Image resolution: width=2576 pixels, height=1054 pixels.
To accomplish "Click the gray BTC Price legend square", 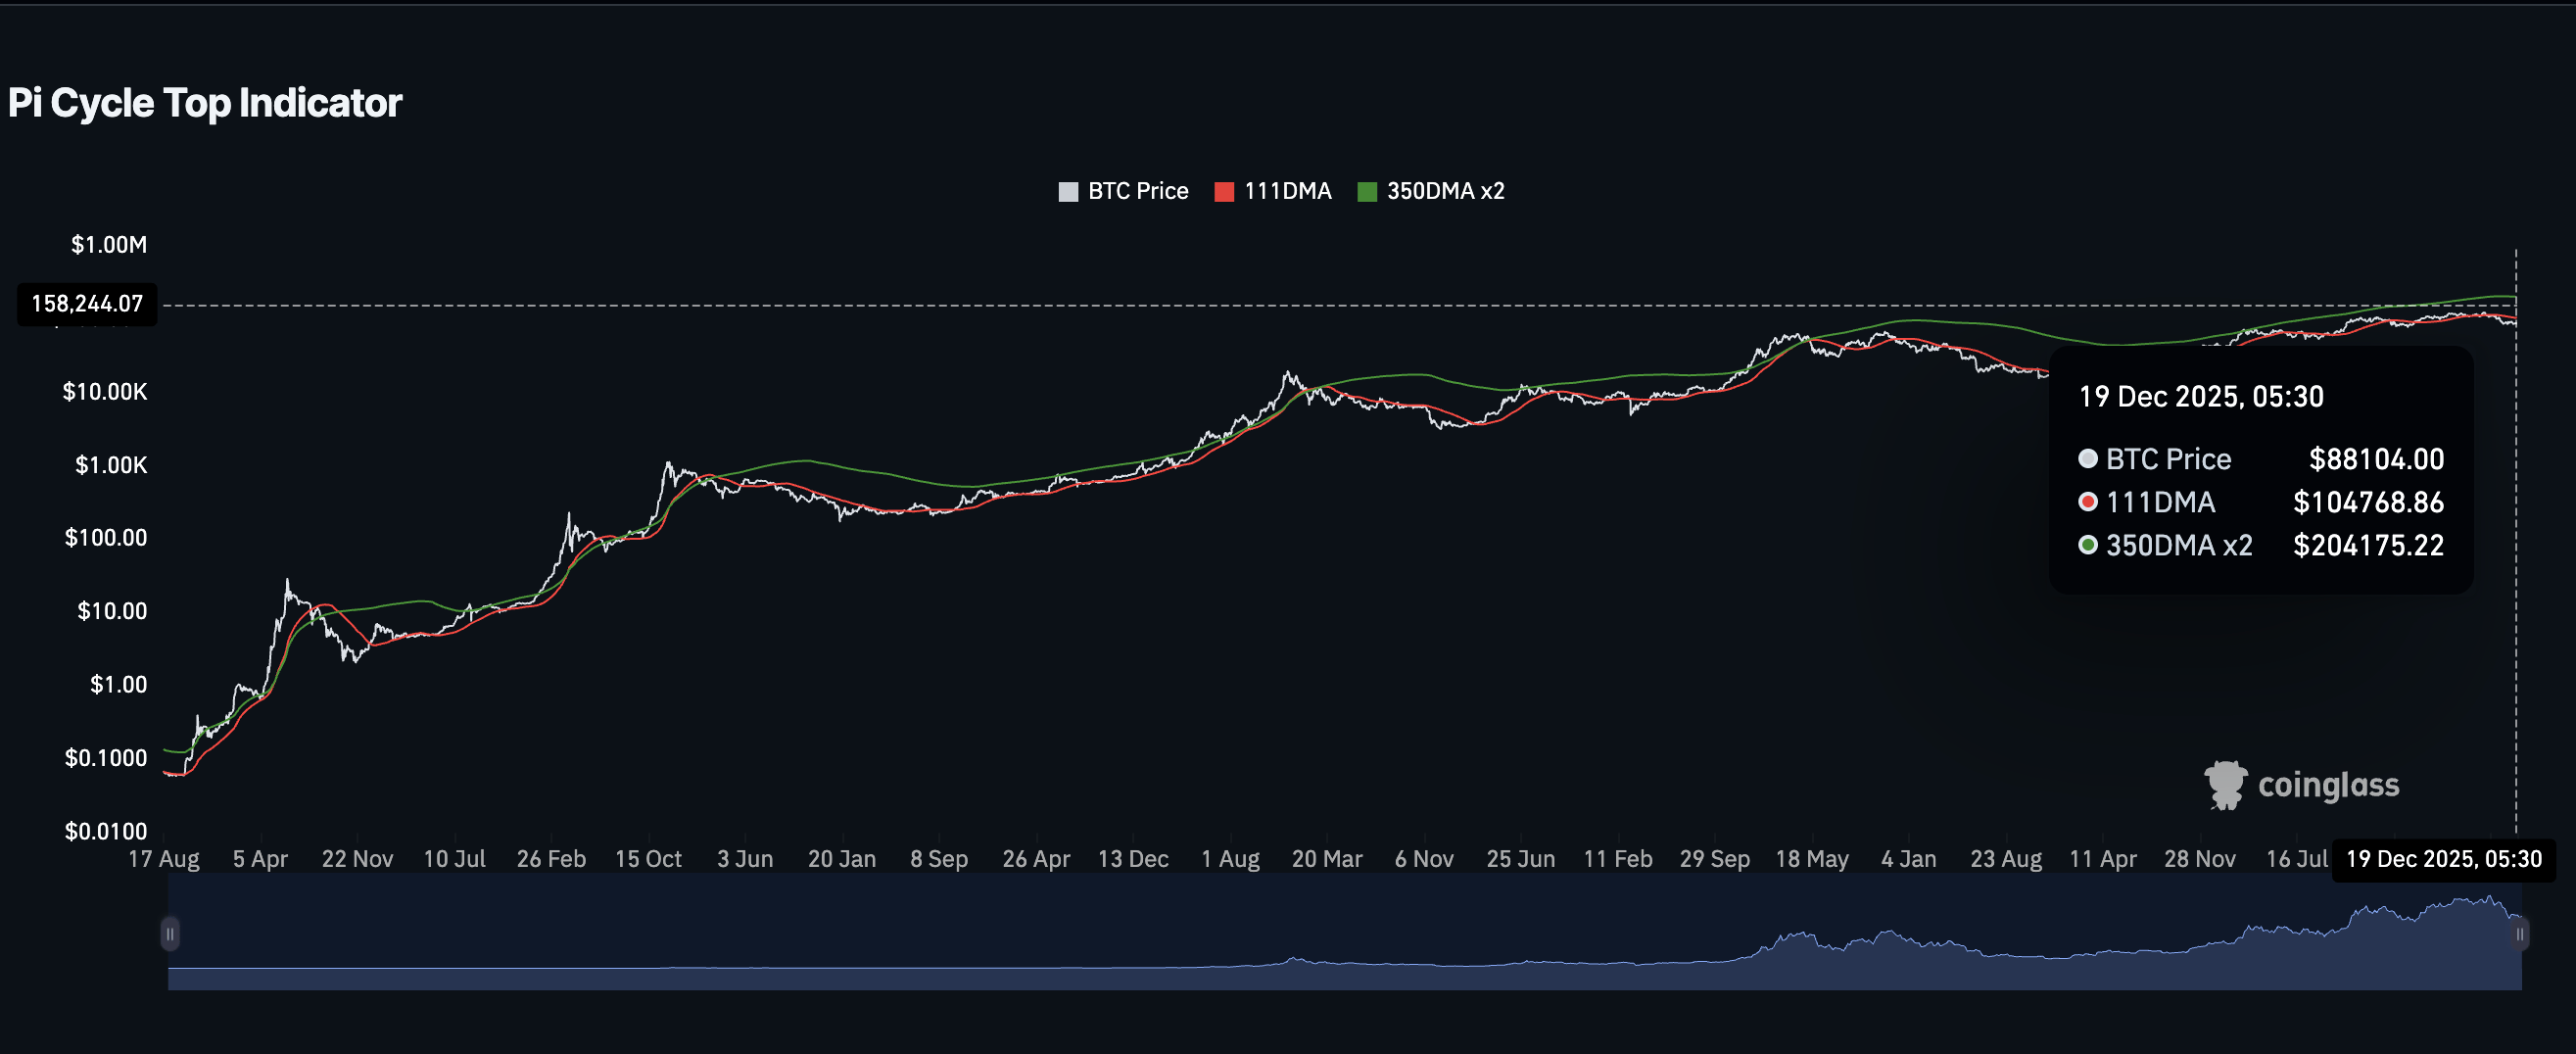I will point(1068,192).
